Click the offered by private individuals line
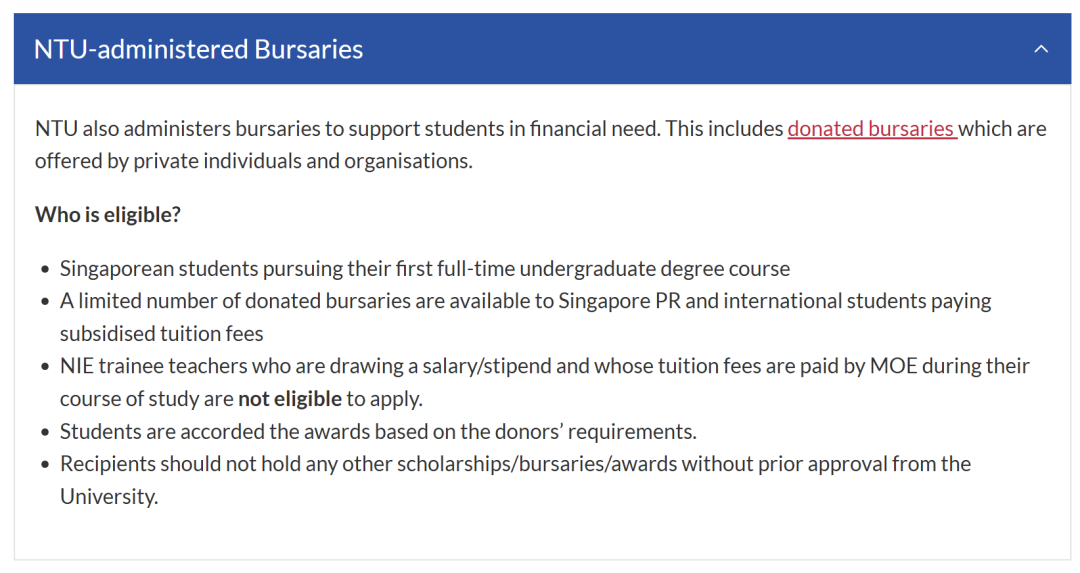This screenshot has height=573, width=1080. coord(254,161)
